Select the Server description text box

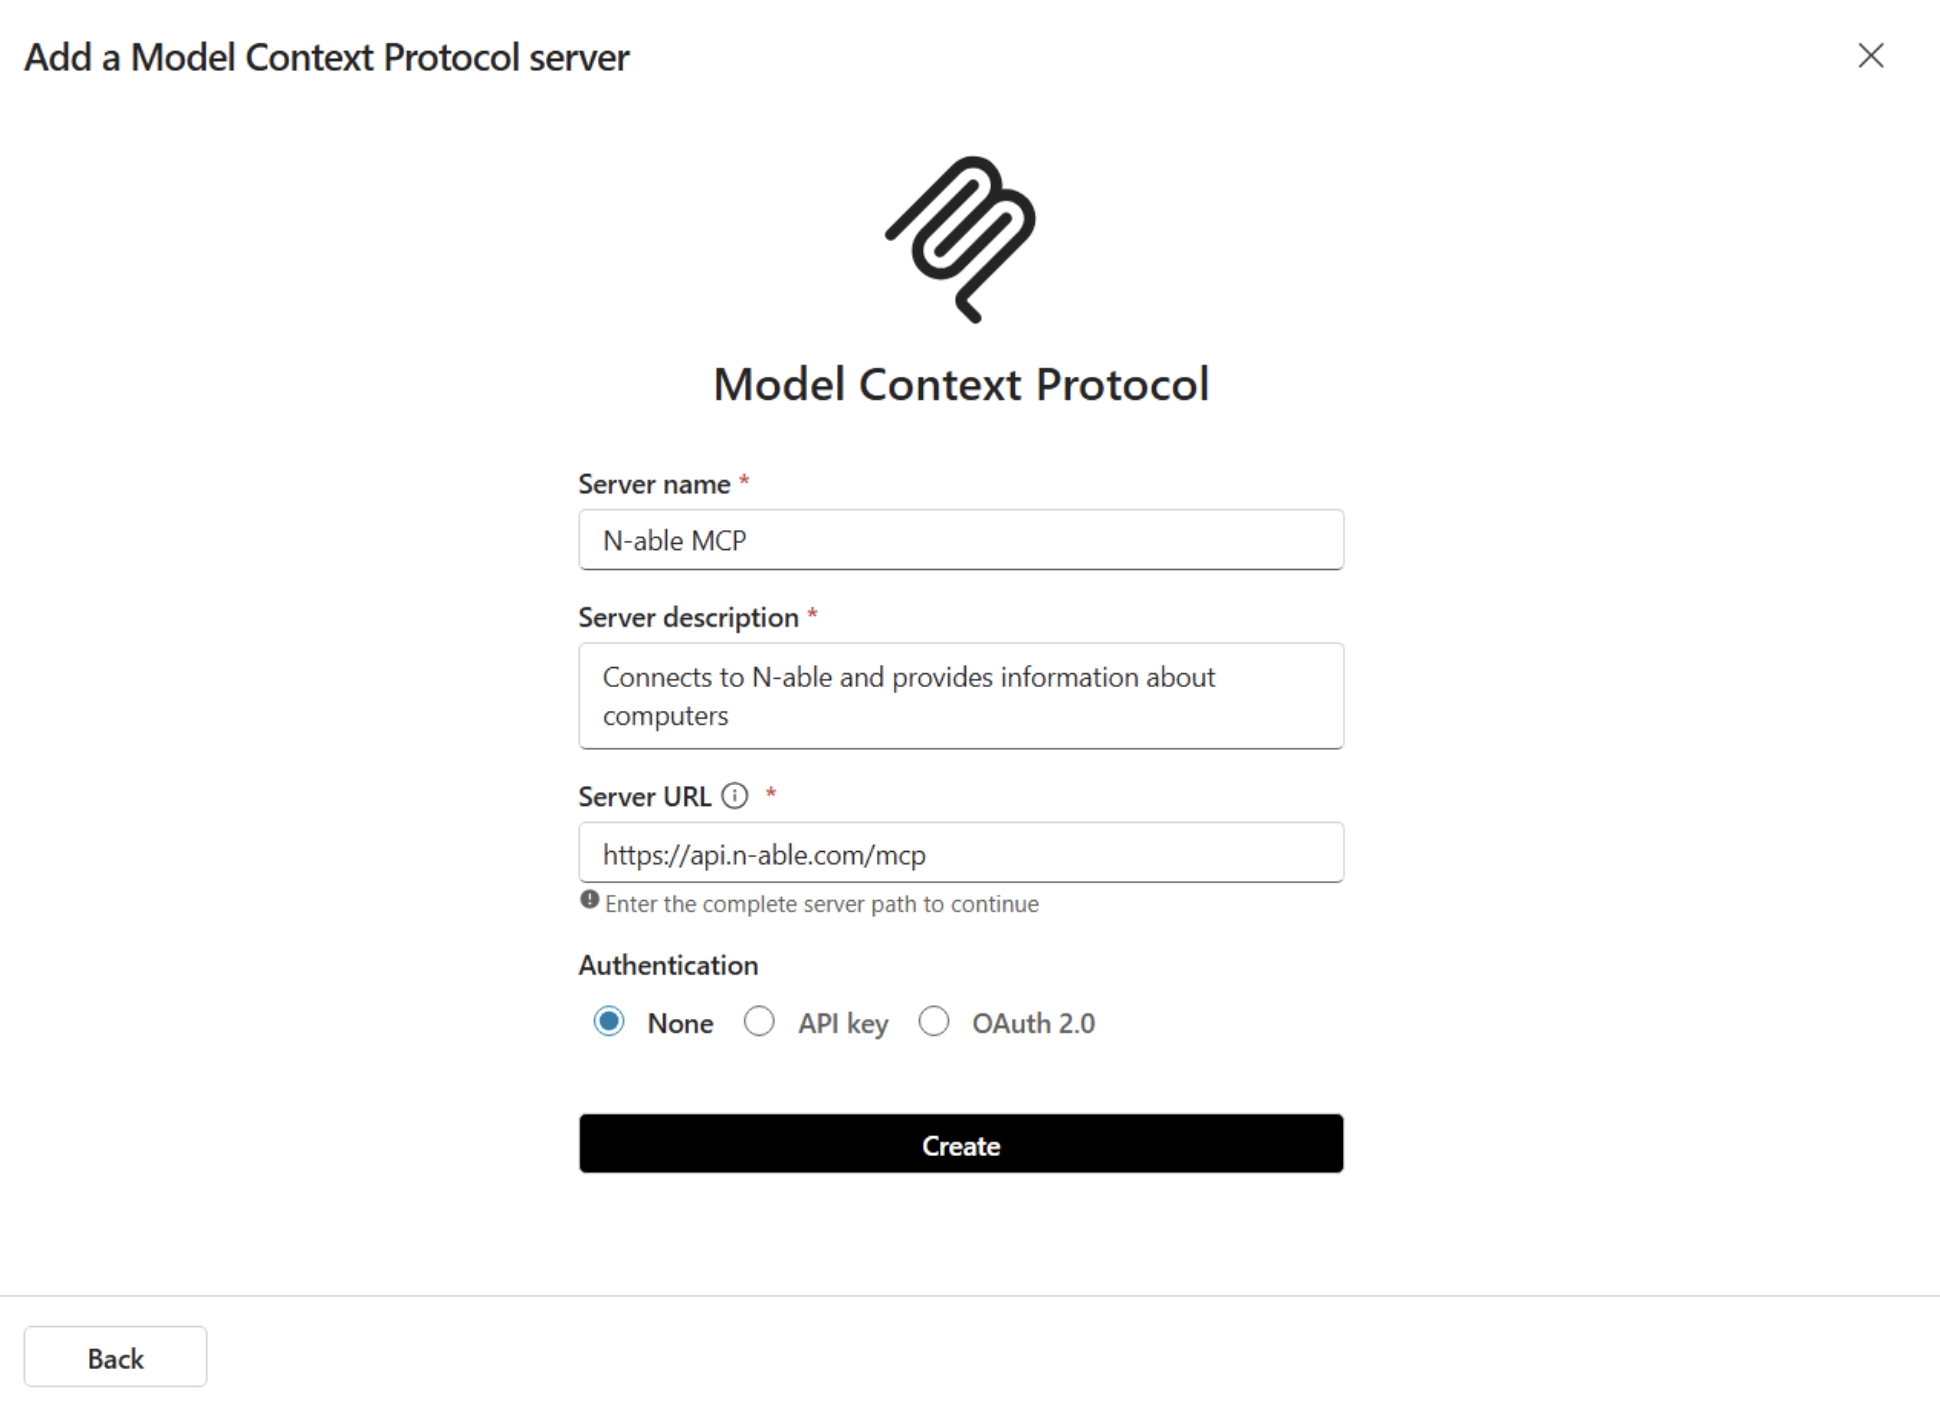pos(960,695)
